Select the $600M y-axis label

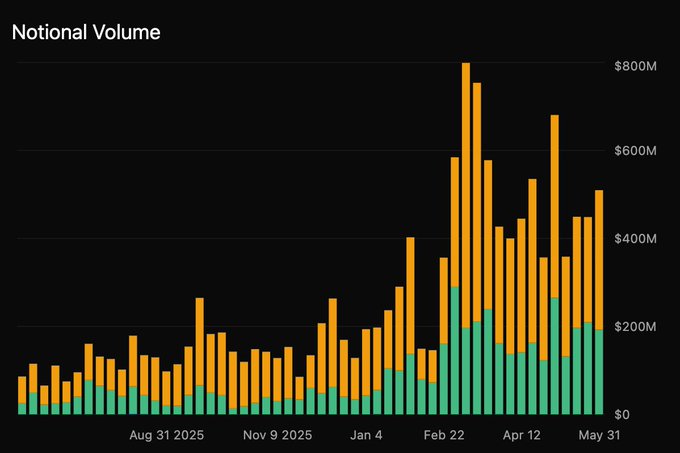635,151
